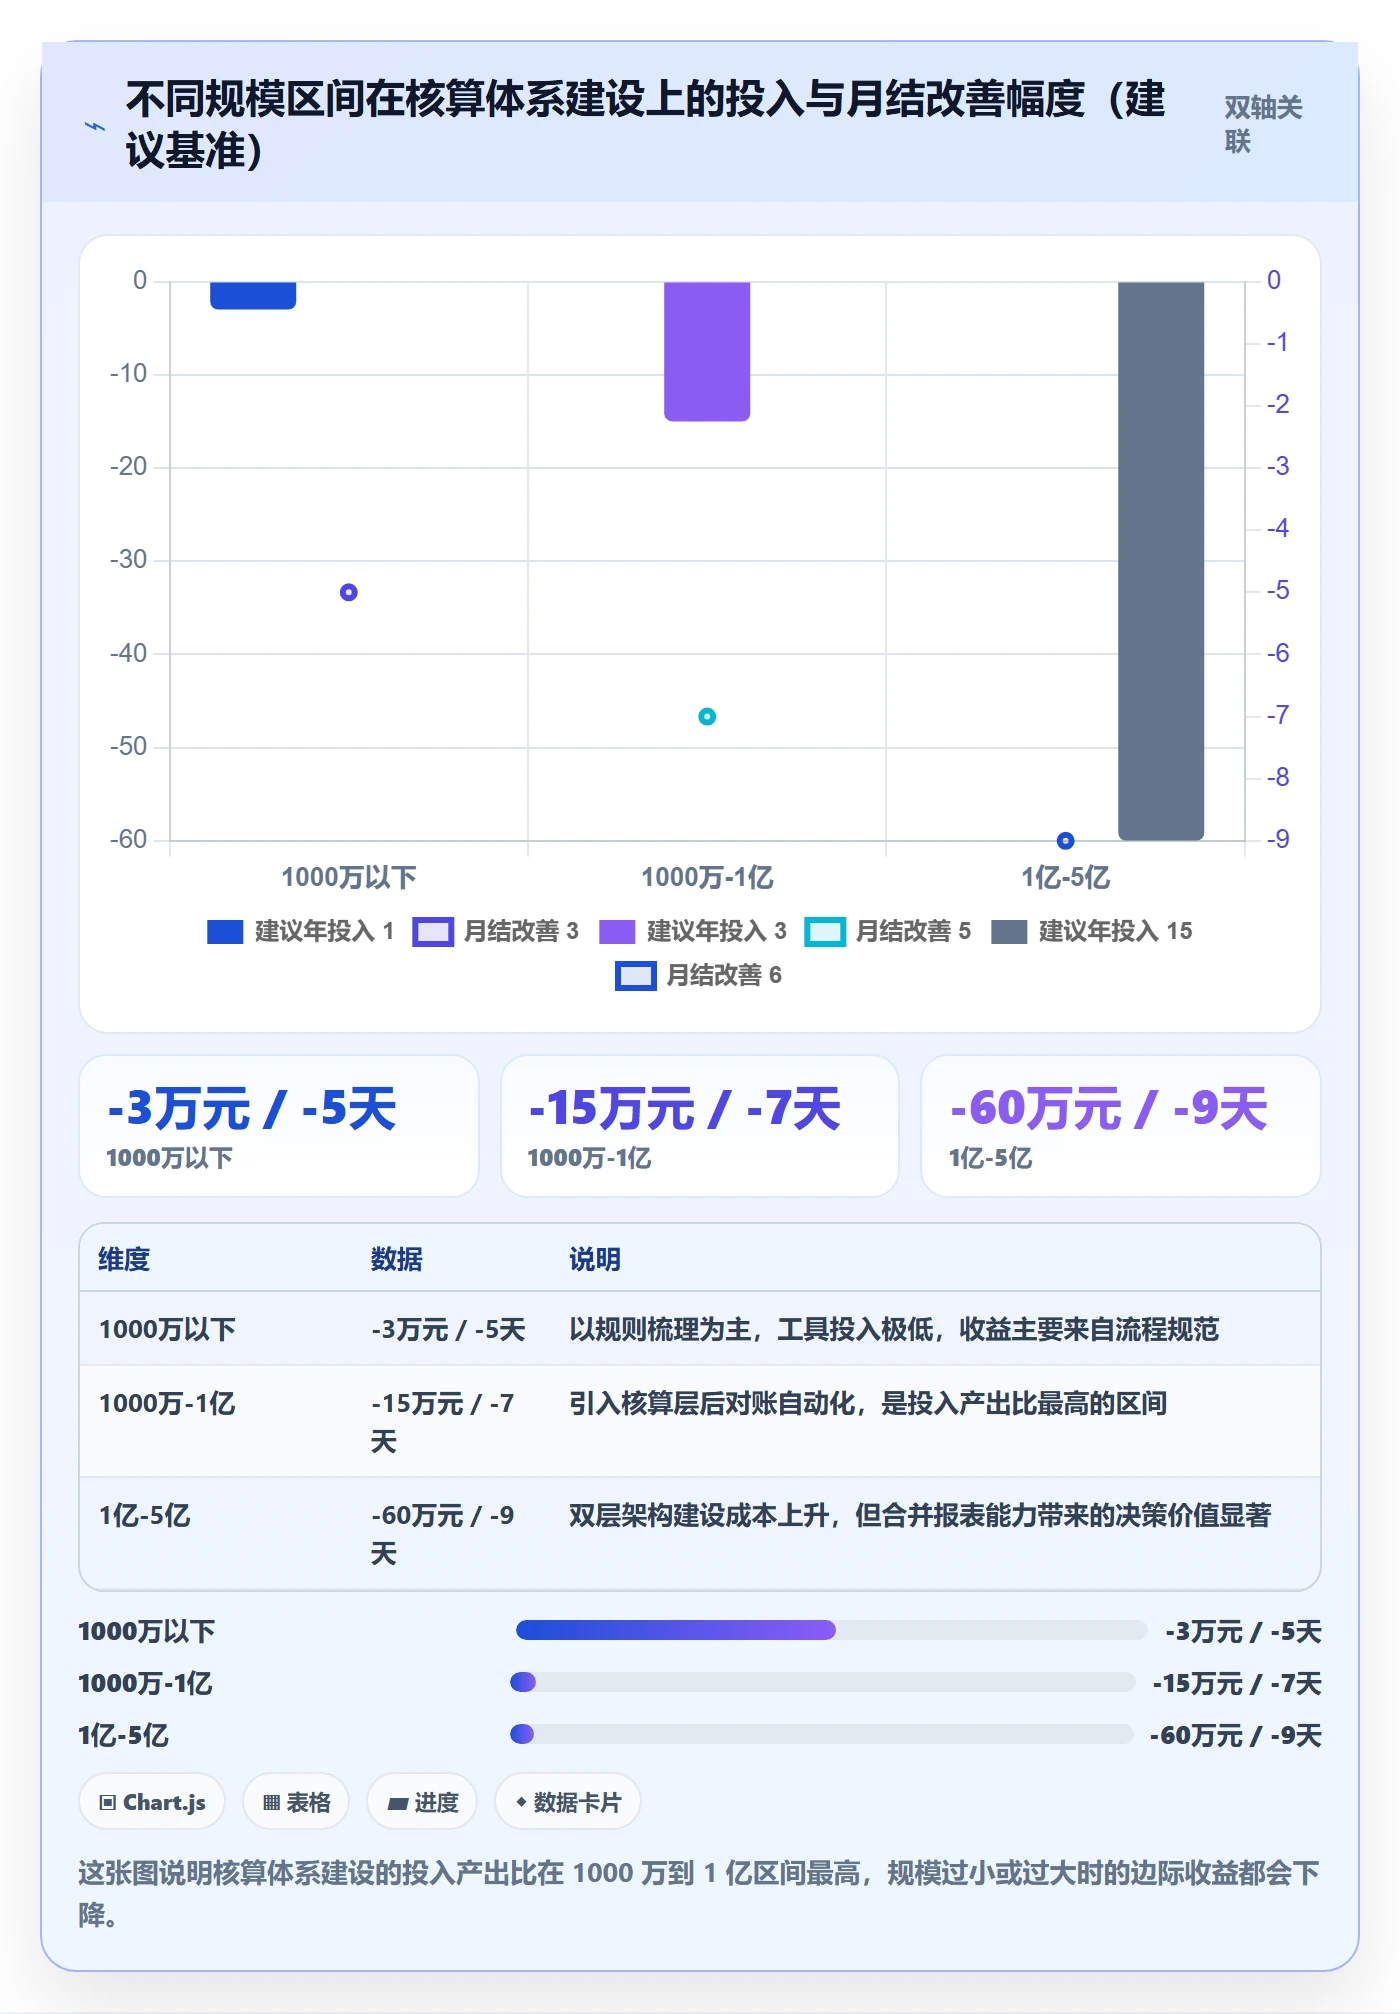Click the 数据 table column header
This screenshot has height=2014, width=1400.
[397, 1259]
